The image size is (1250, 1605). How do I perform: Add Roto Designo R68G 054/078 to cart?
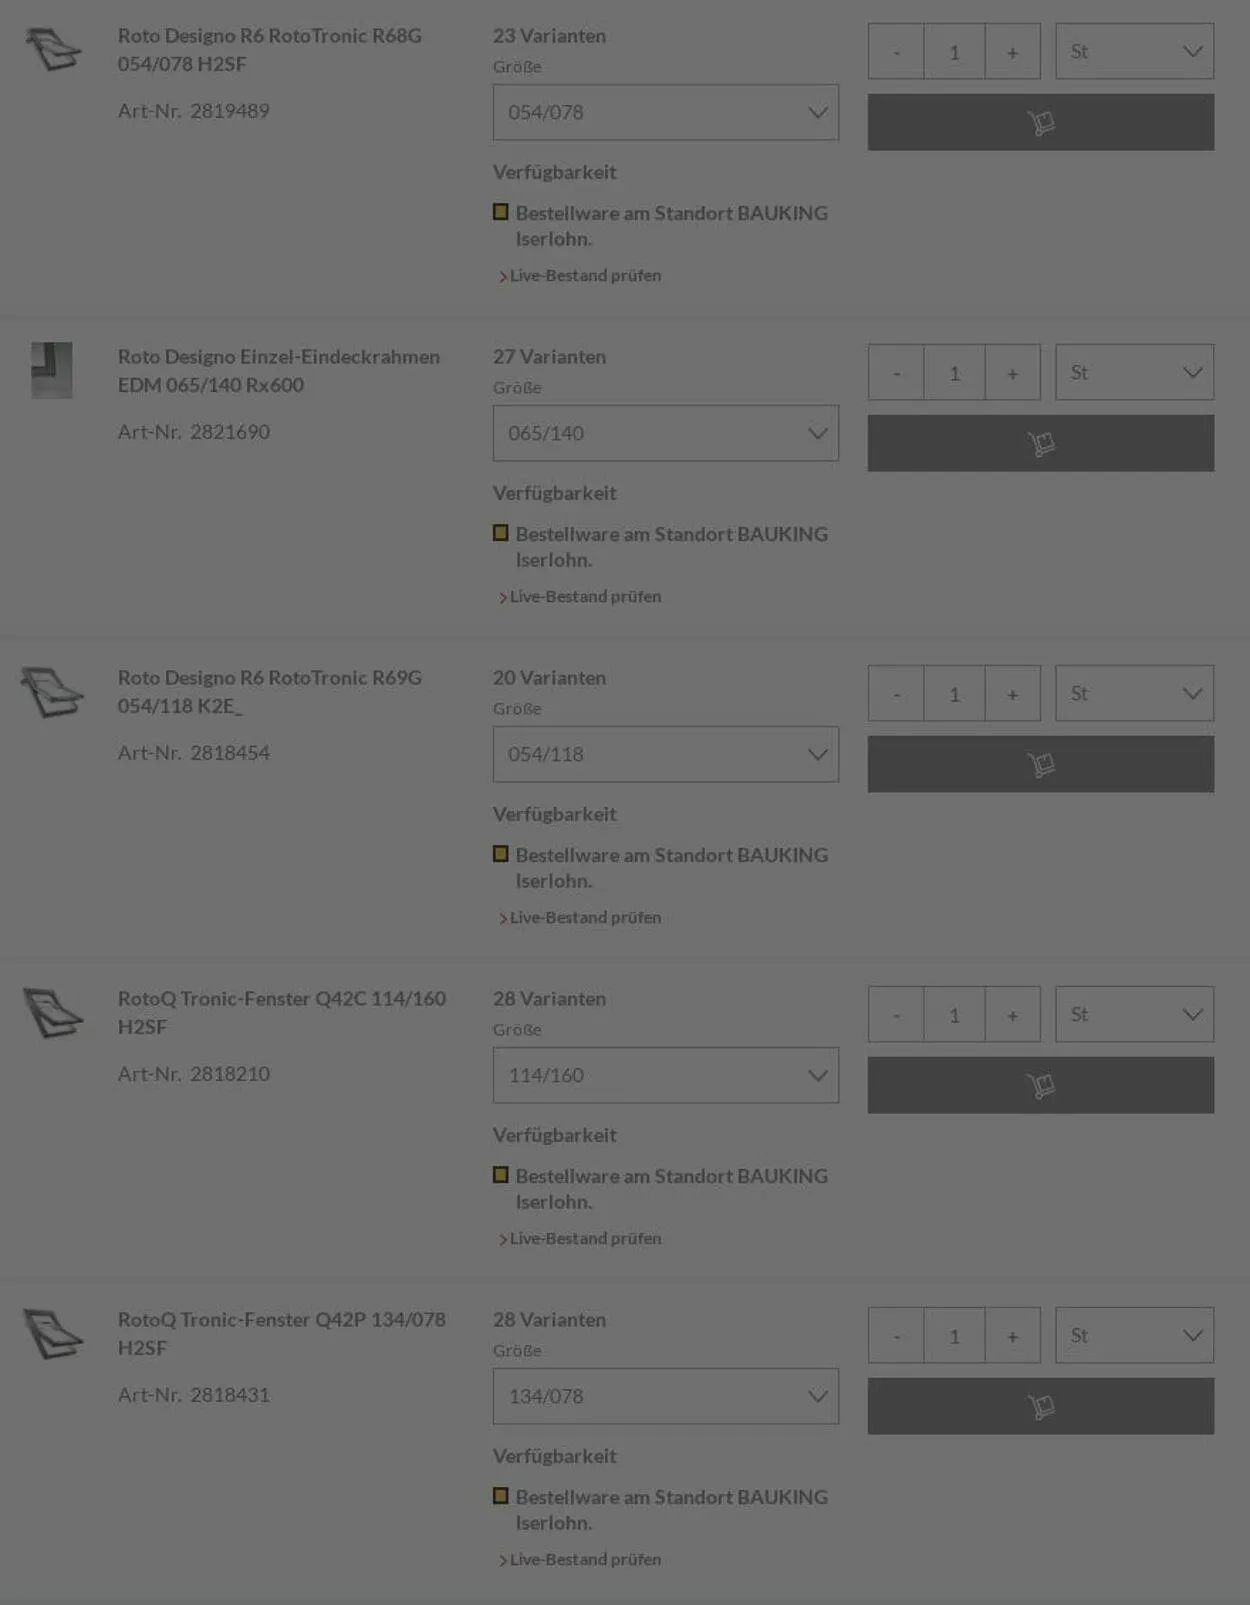coord(1040,122)
